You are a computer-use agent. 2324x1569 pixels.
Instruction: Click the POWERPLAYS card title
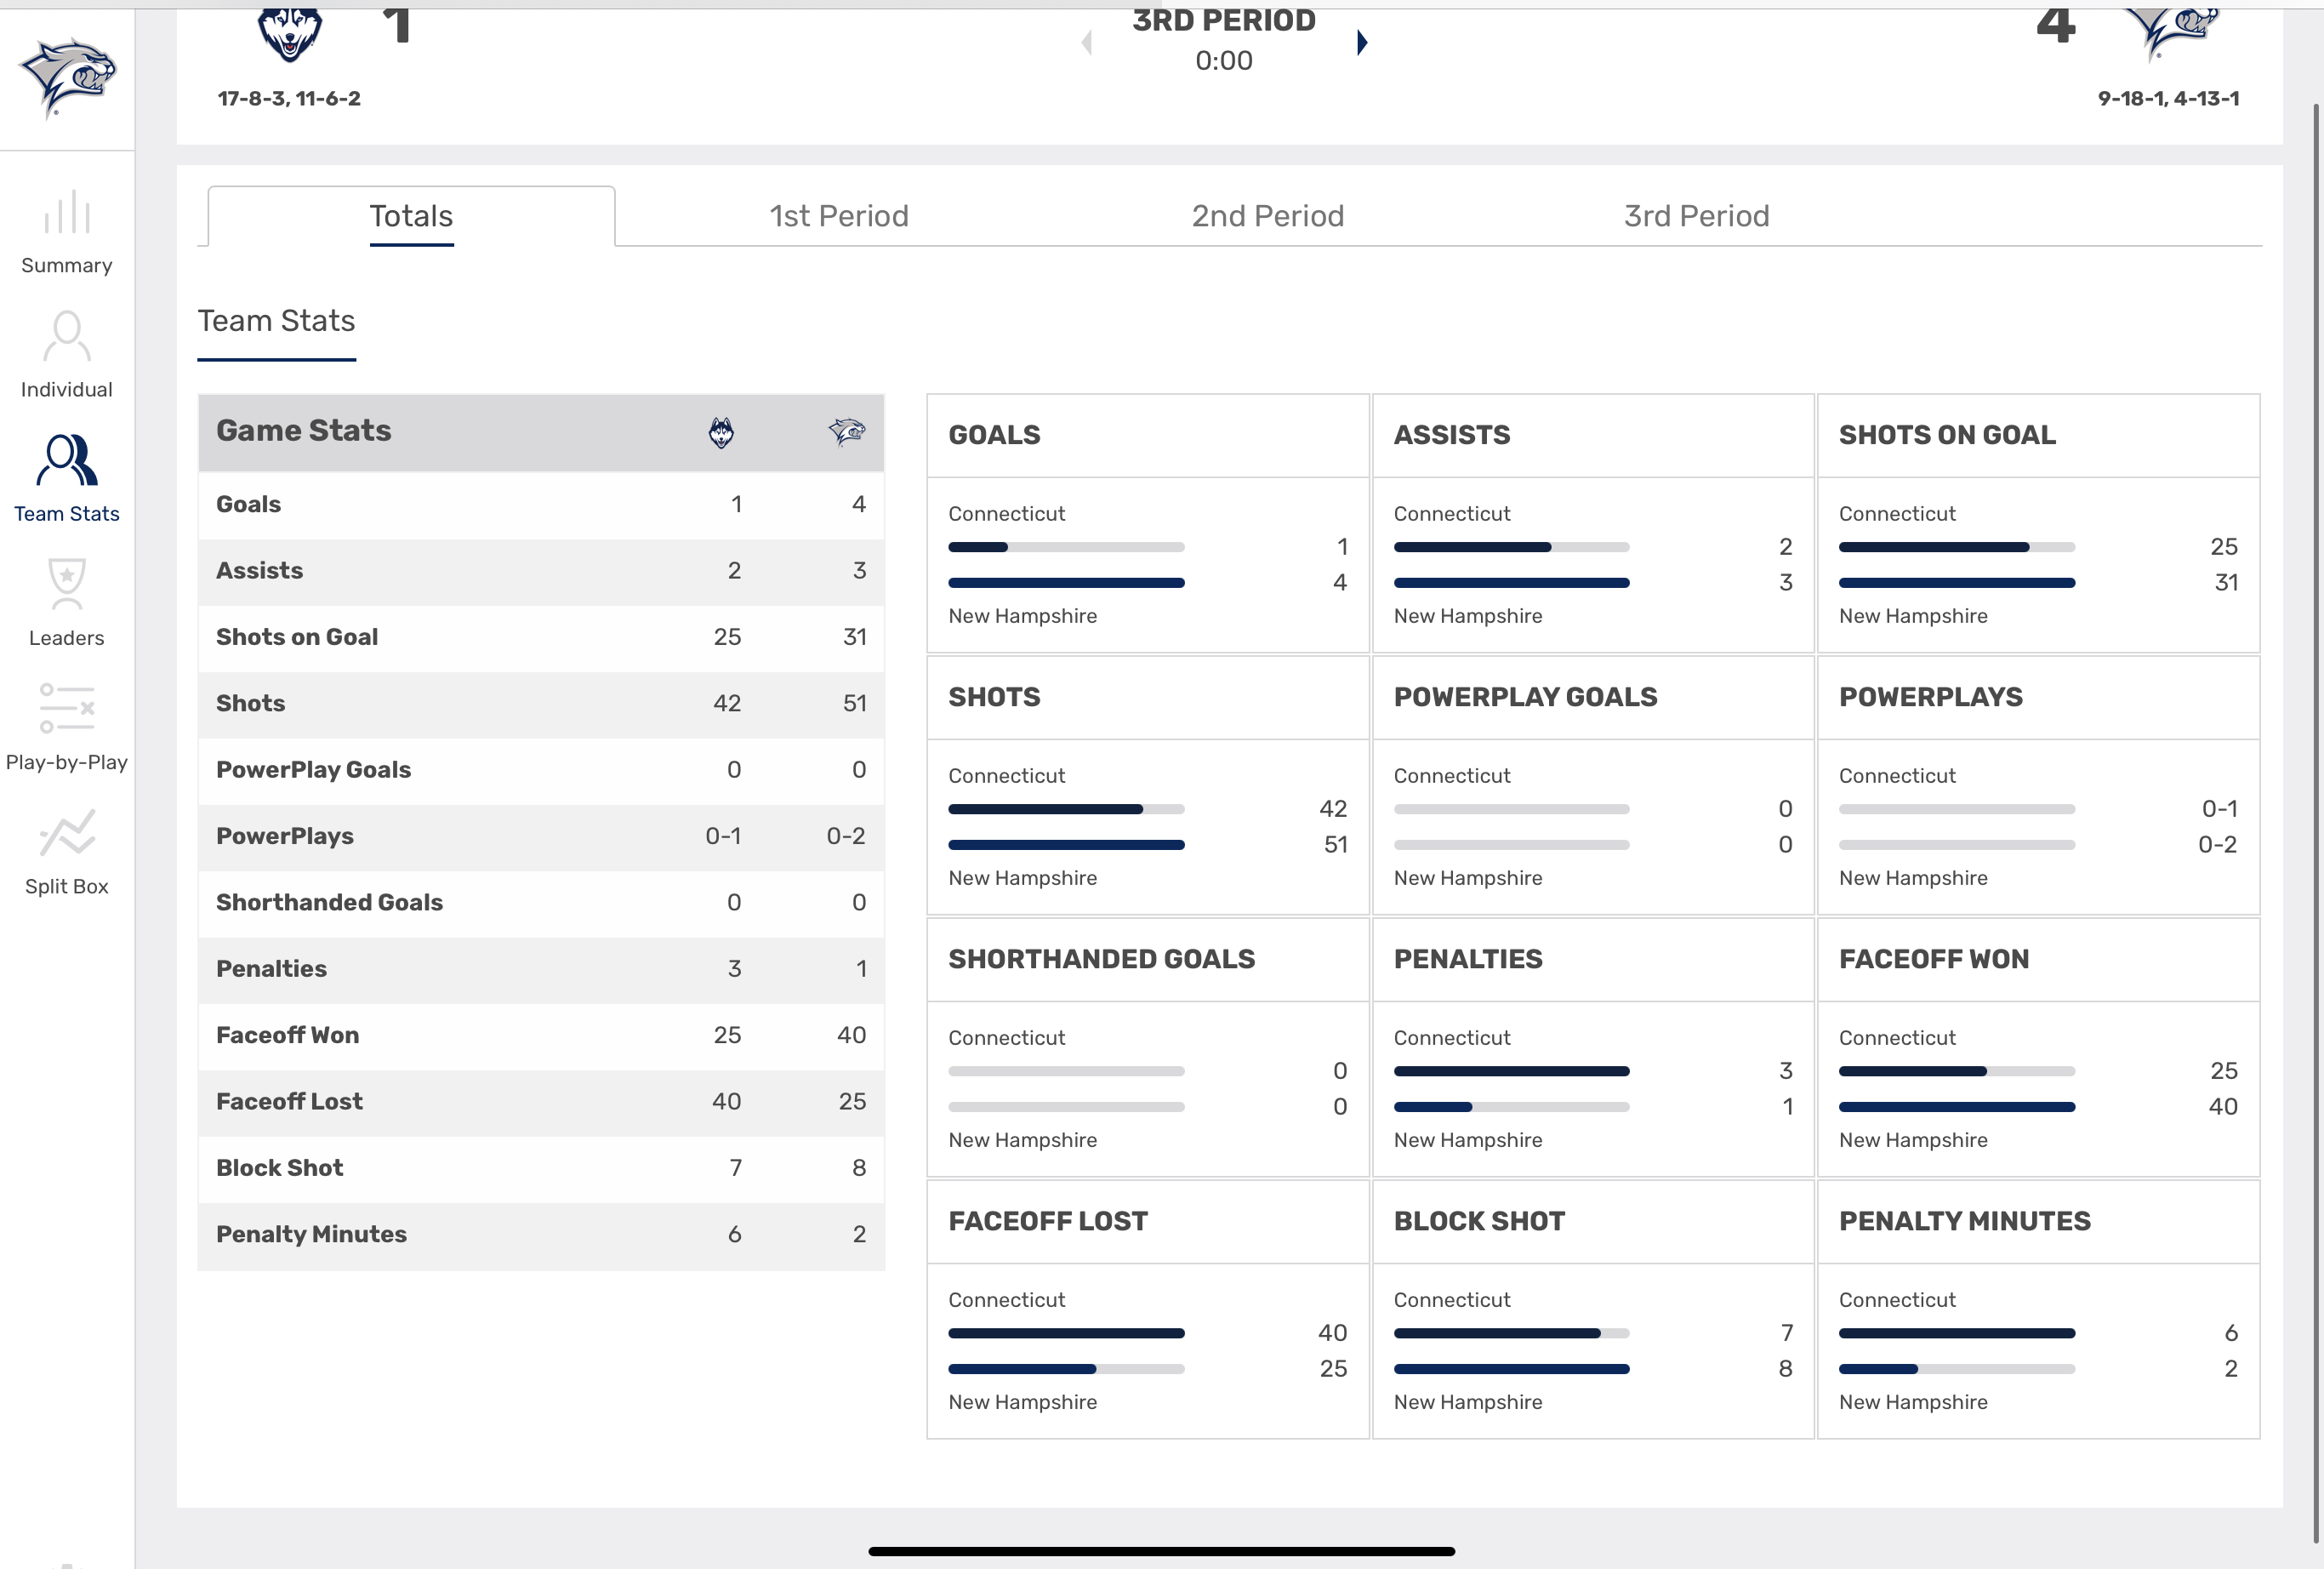pos(1930,697)
